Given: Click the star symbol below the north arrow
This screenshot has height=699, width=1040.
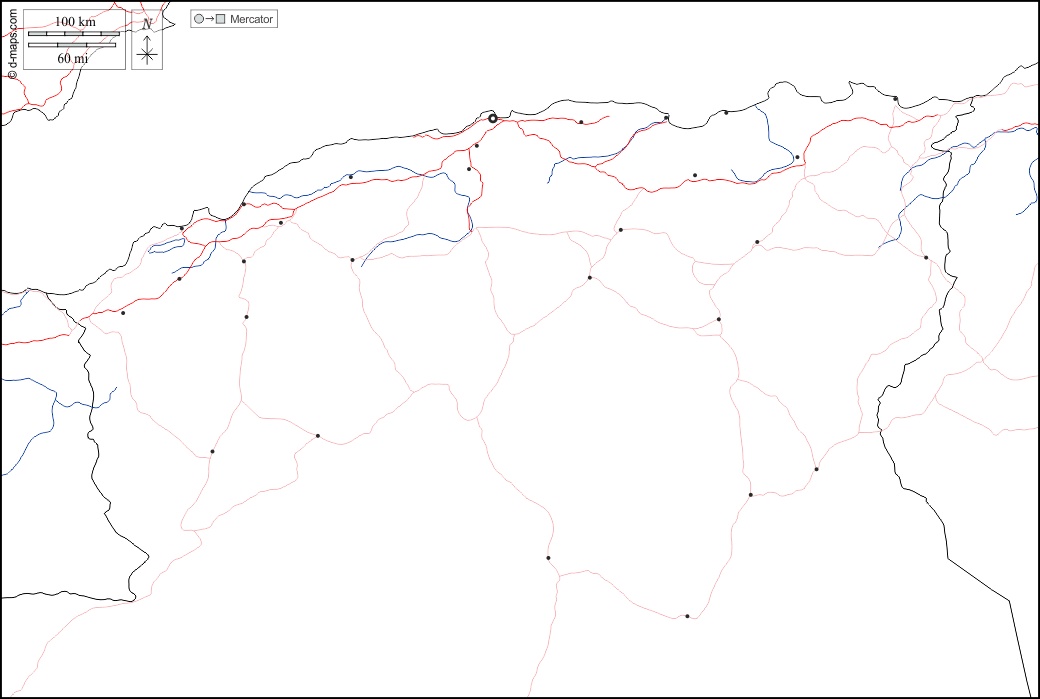Looking at the screenshot, I should click(147, 56).
